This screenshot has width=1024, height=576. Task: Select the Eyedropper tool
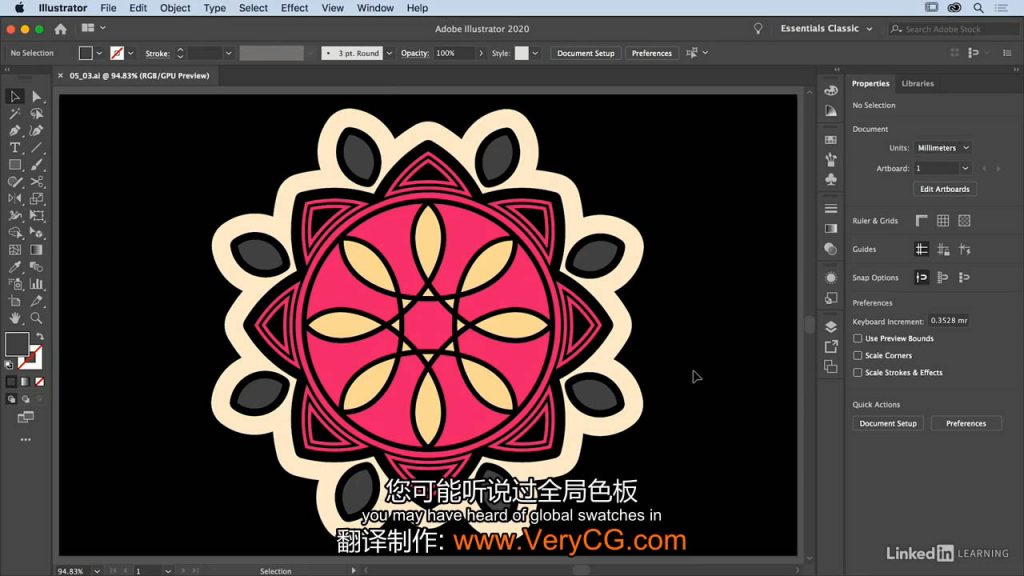(15, 267)
